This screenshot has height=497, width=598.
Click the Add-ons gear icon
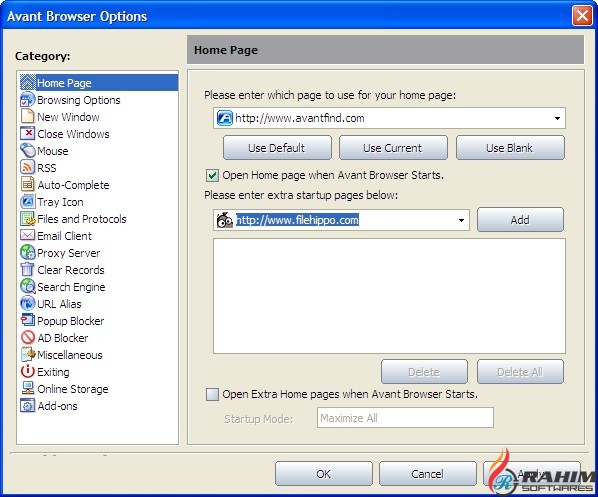(x=27, y=405)
